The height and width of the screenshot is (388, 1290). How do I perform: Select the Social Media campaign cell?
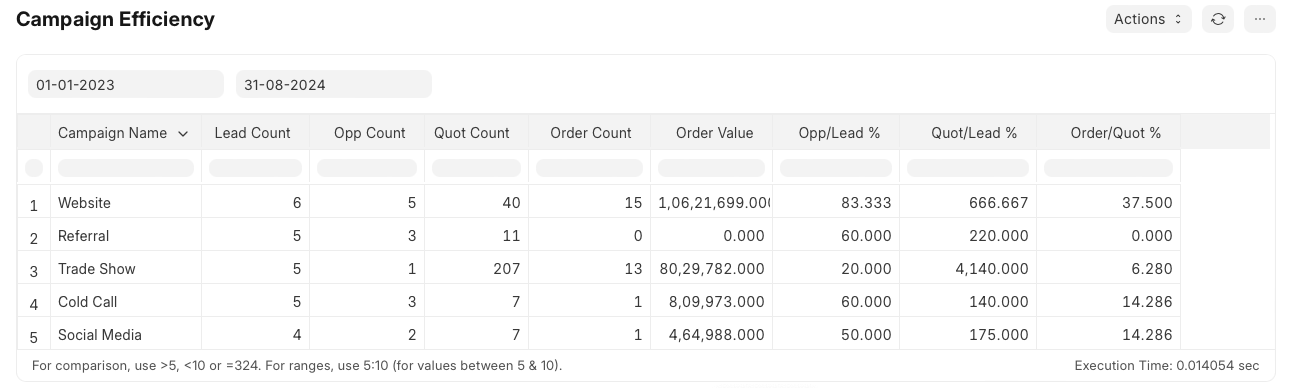point(126,335)
